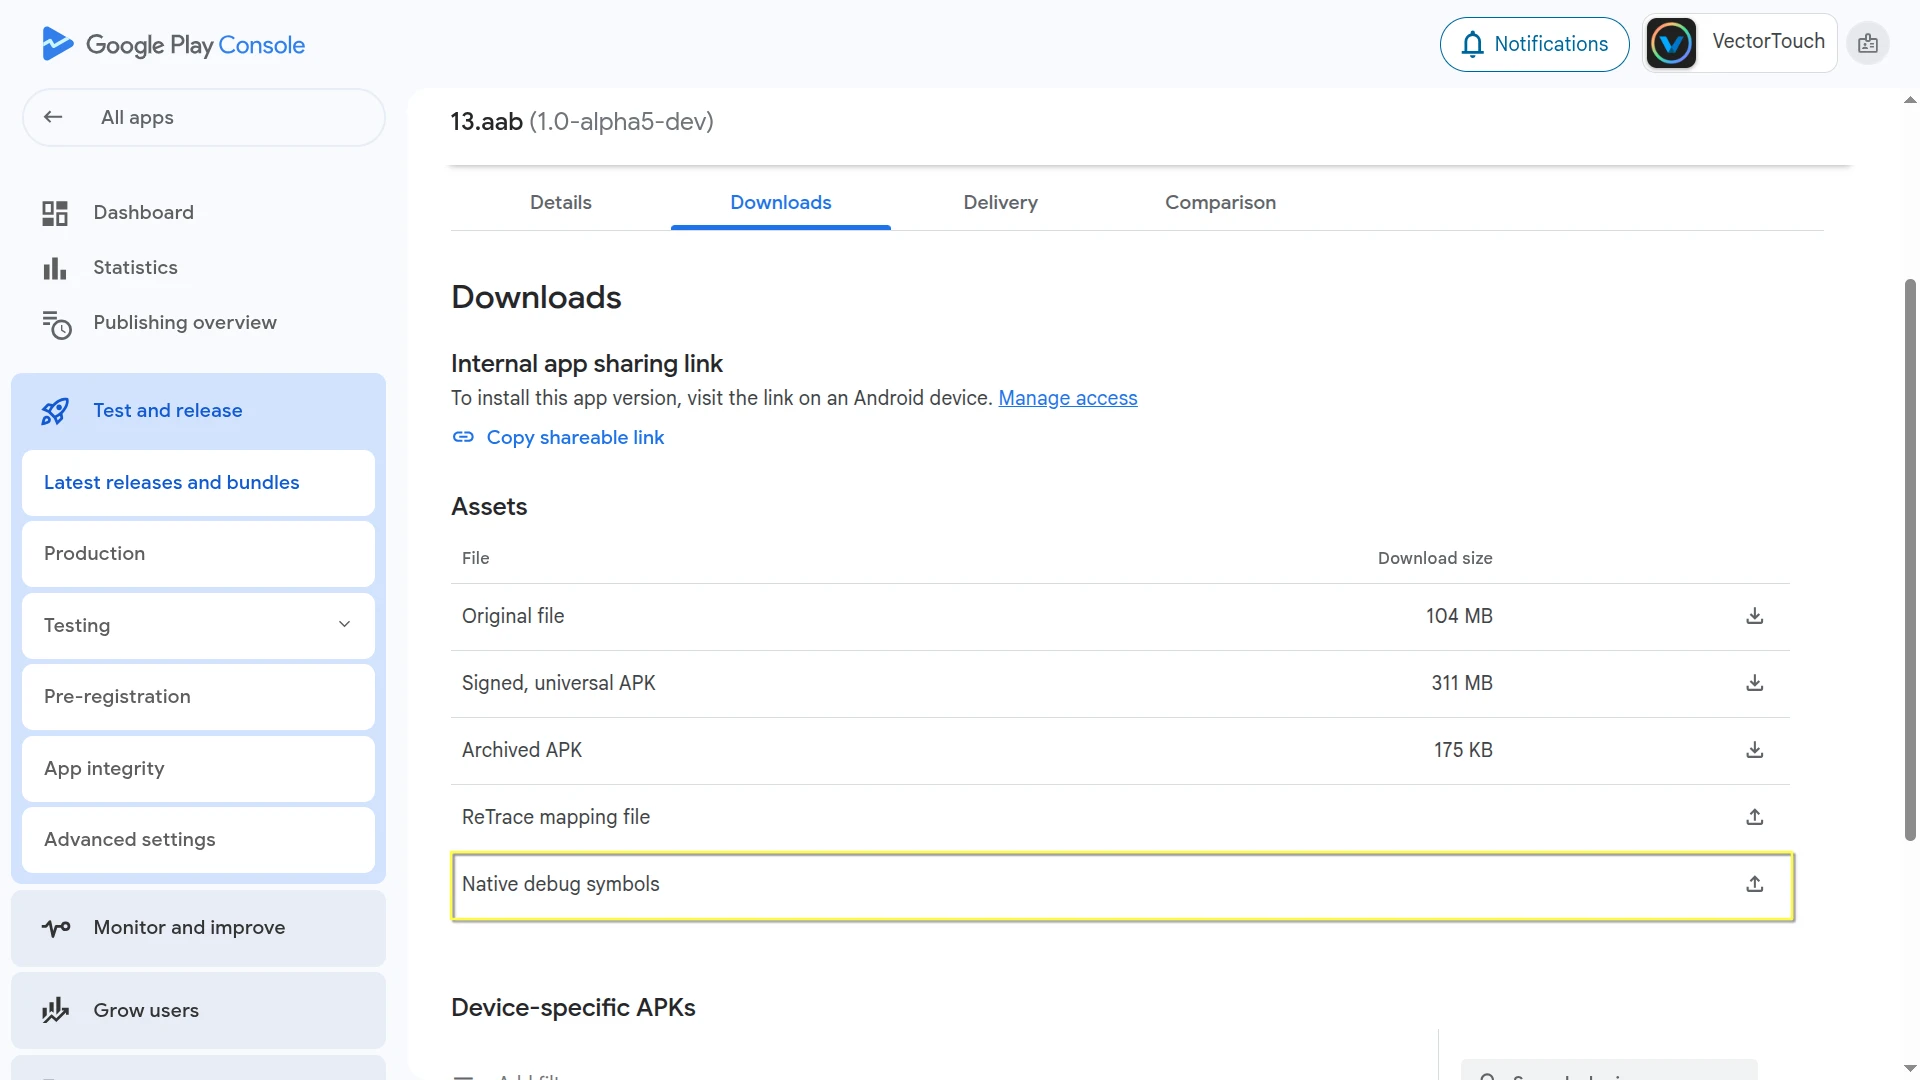Expand the Testing section chevron
Image resolution: width=1920 pixels, height=1080 pixels.
(344, 624)
